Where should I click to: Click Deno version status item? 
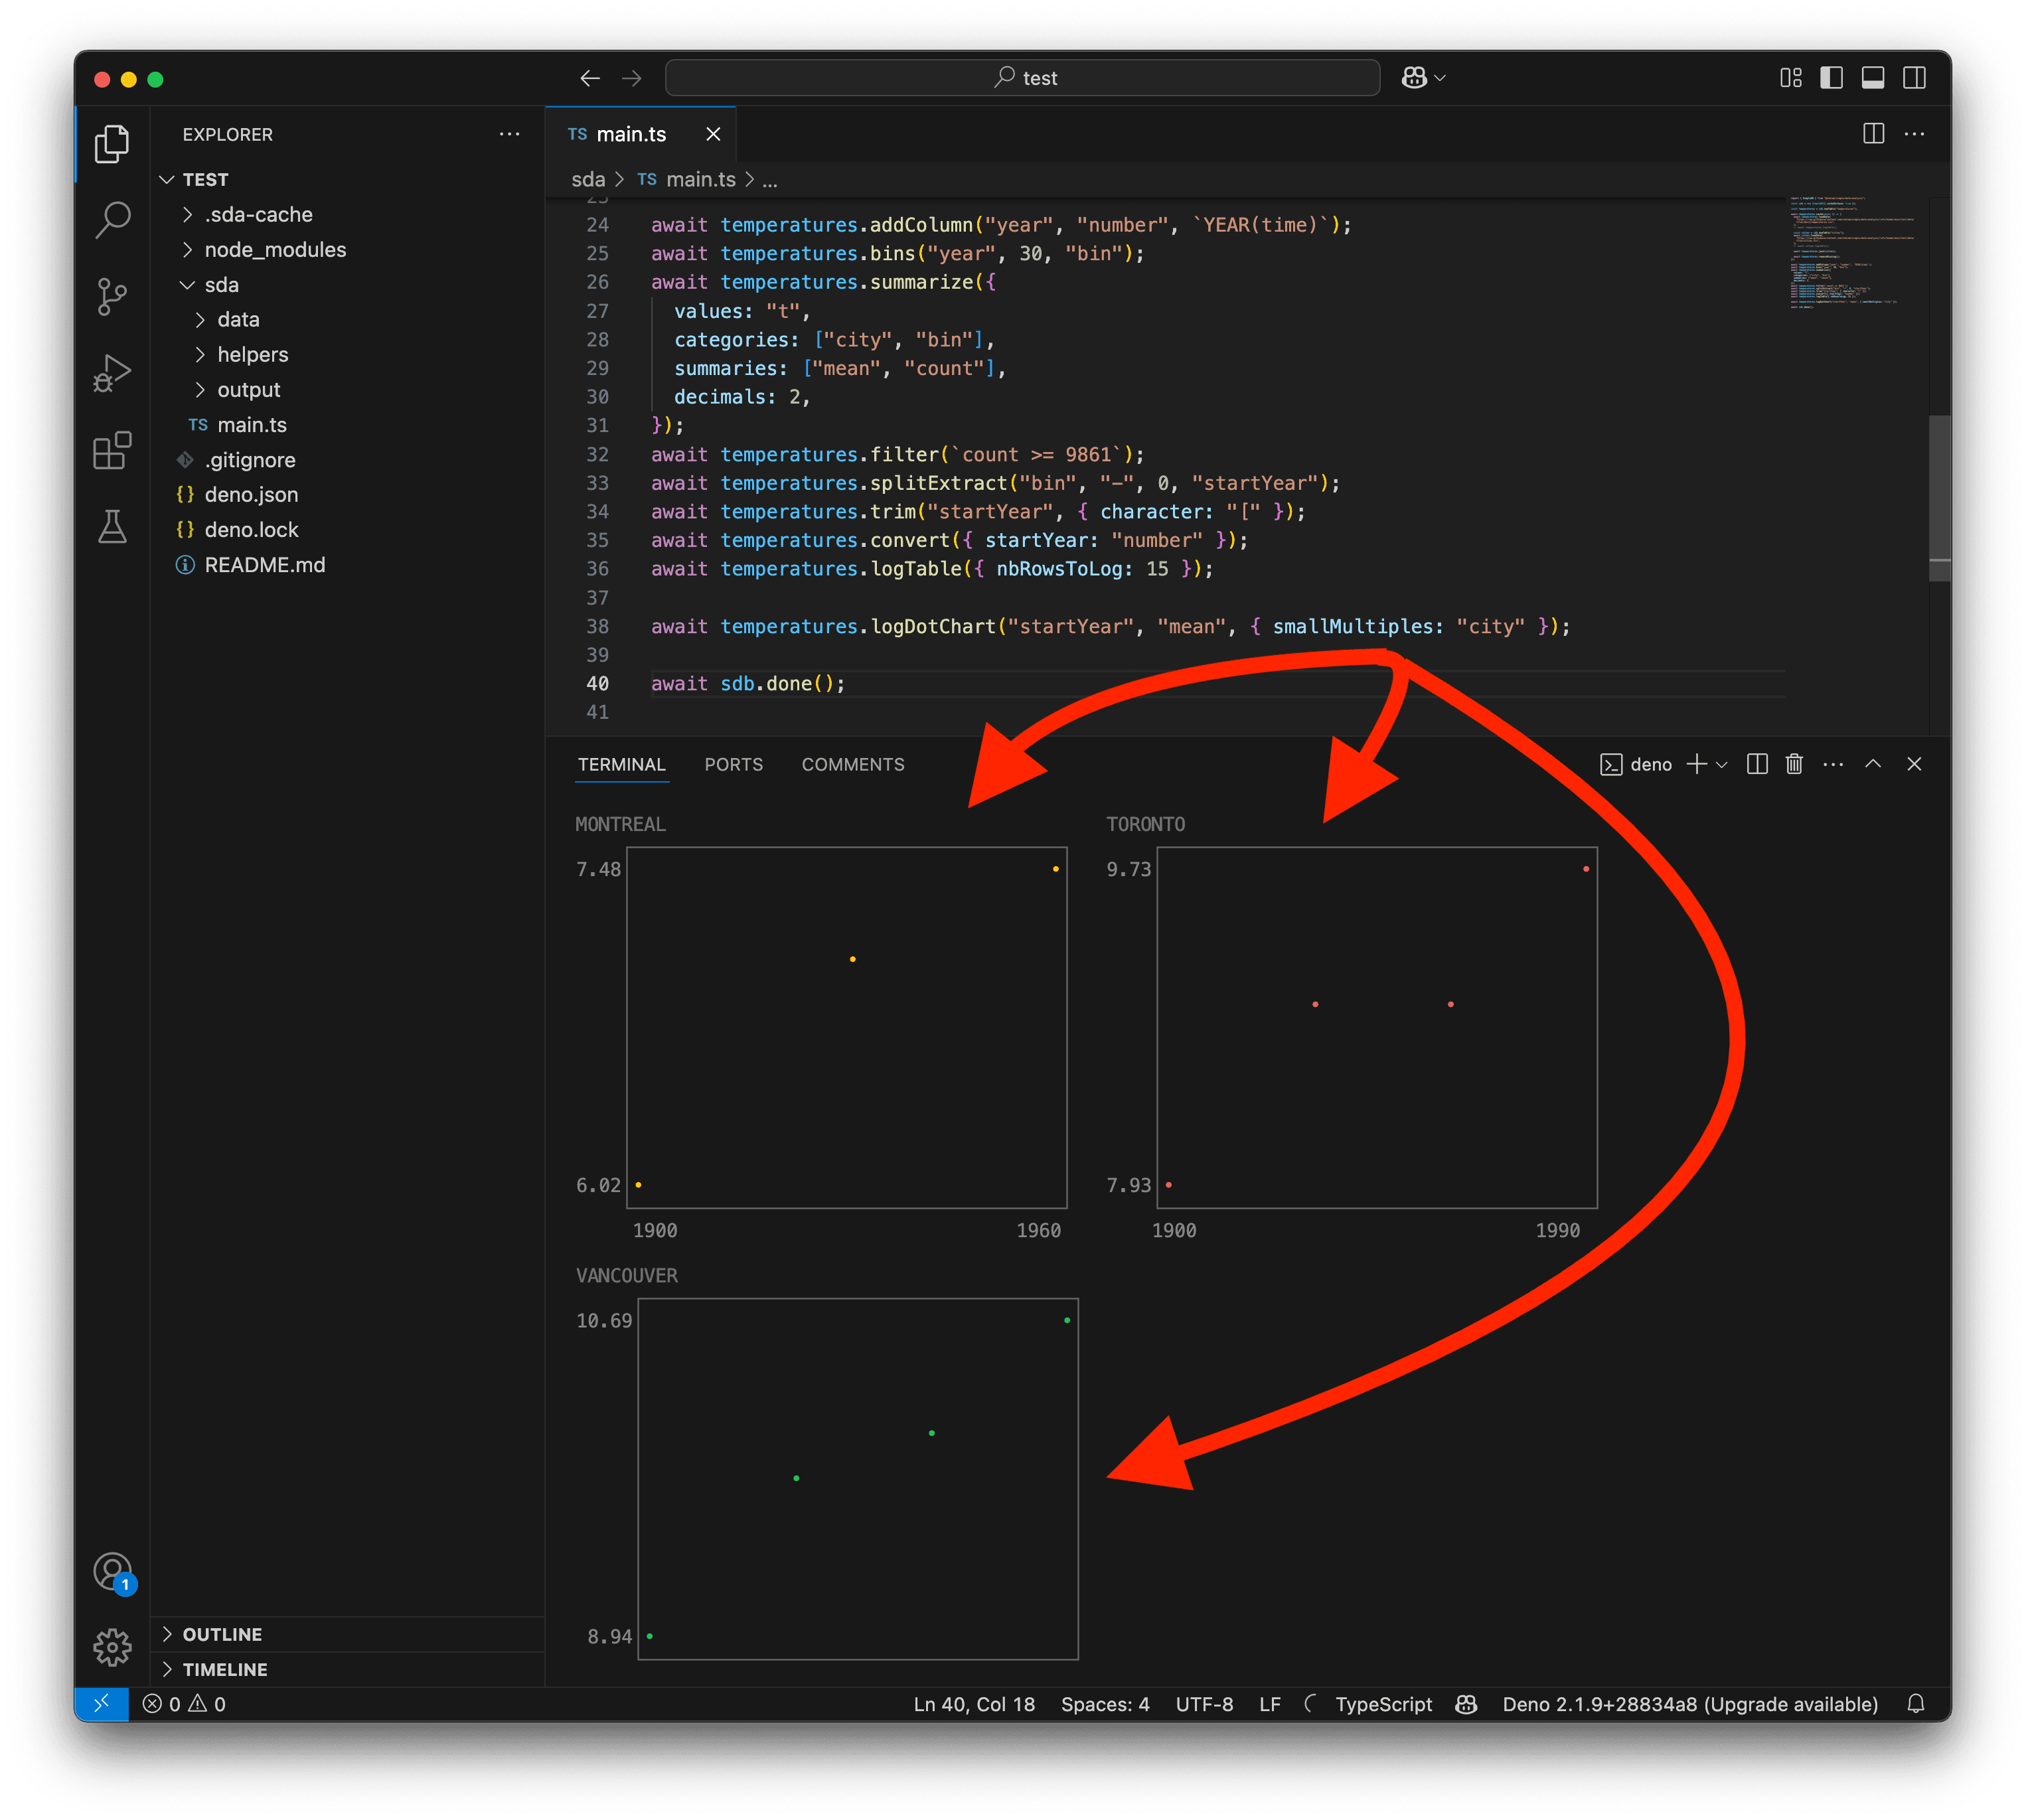[1690, 1704]
